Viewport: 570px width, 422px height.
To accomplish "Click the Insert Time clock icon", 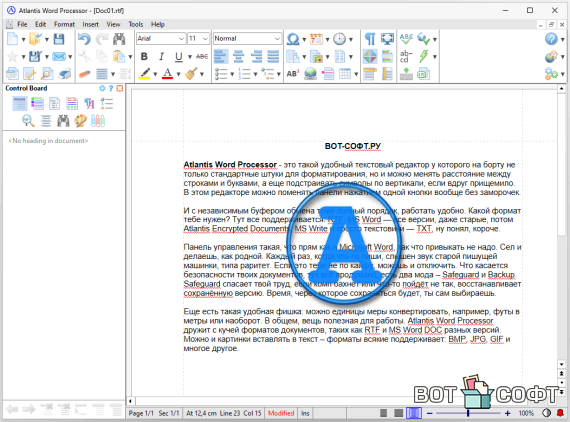I will 340,39.
